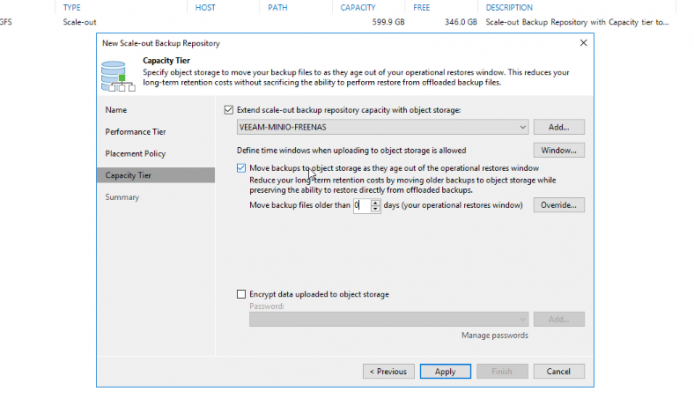Decrease days with the spinner down arrow
The width and height of the screenshot is (694, 406).
pyautogui.click(x=375, y=209)
